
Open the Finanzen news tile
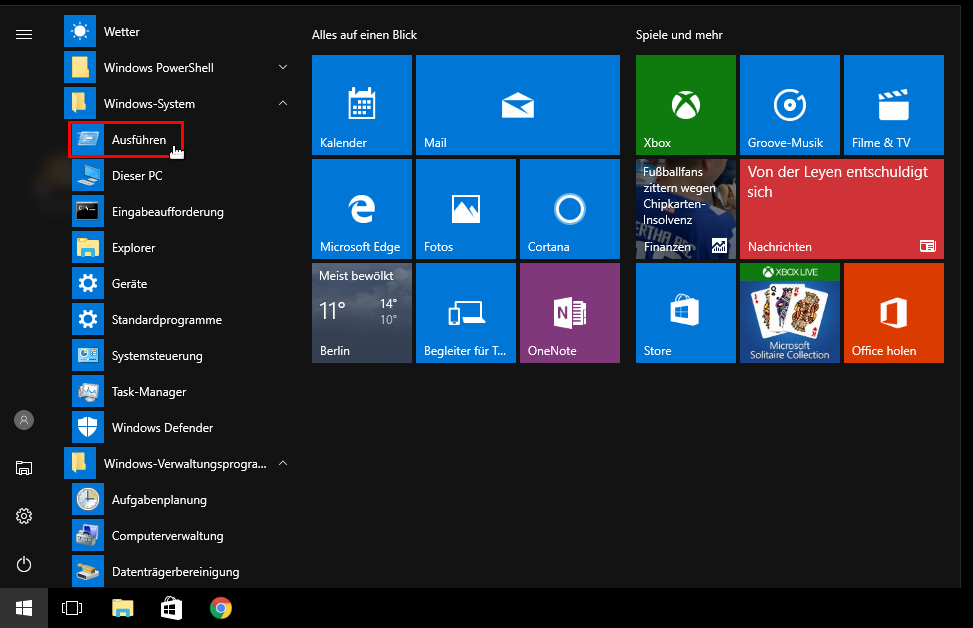click(686, 209)
